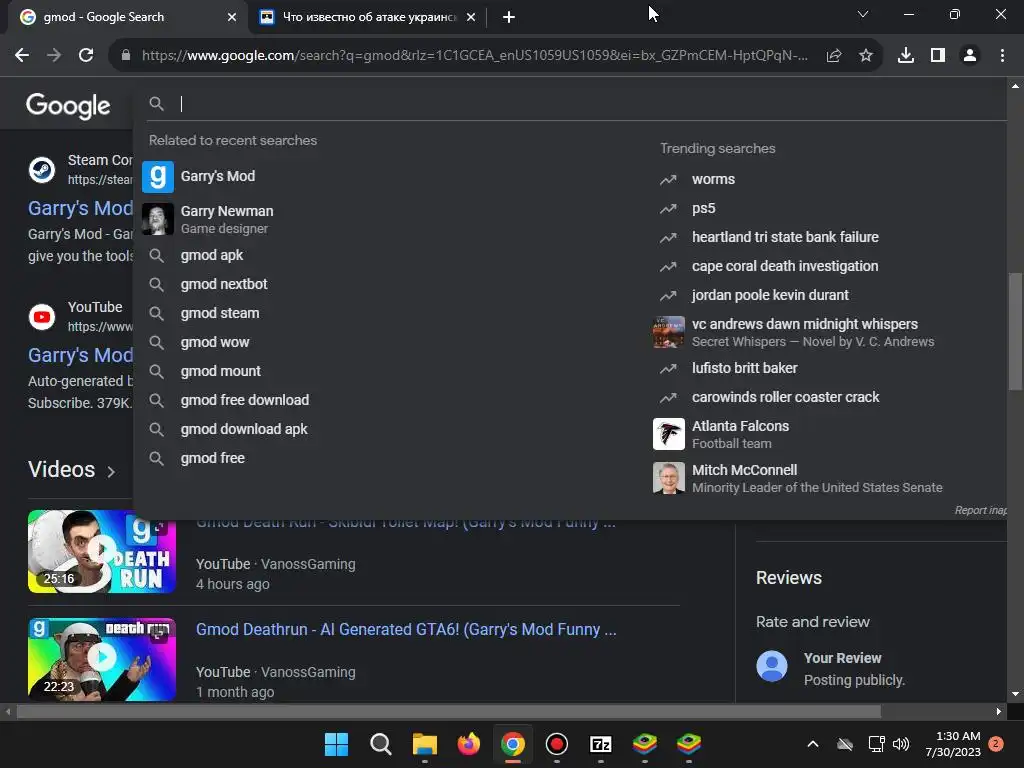Play the 22:23 Deathrun video thumbnail
Screen dimensions: 1024x768
[x=102, y=659]
